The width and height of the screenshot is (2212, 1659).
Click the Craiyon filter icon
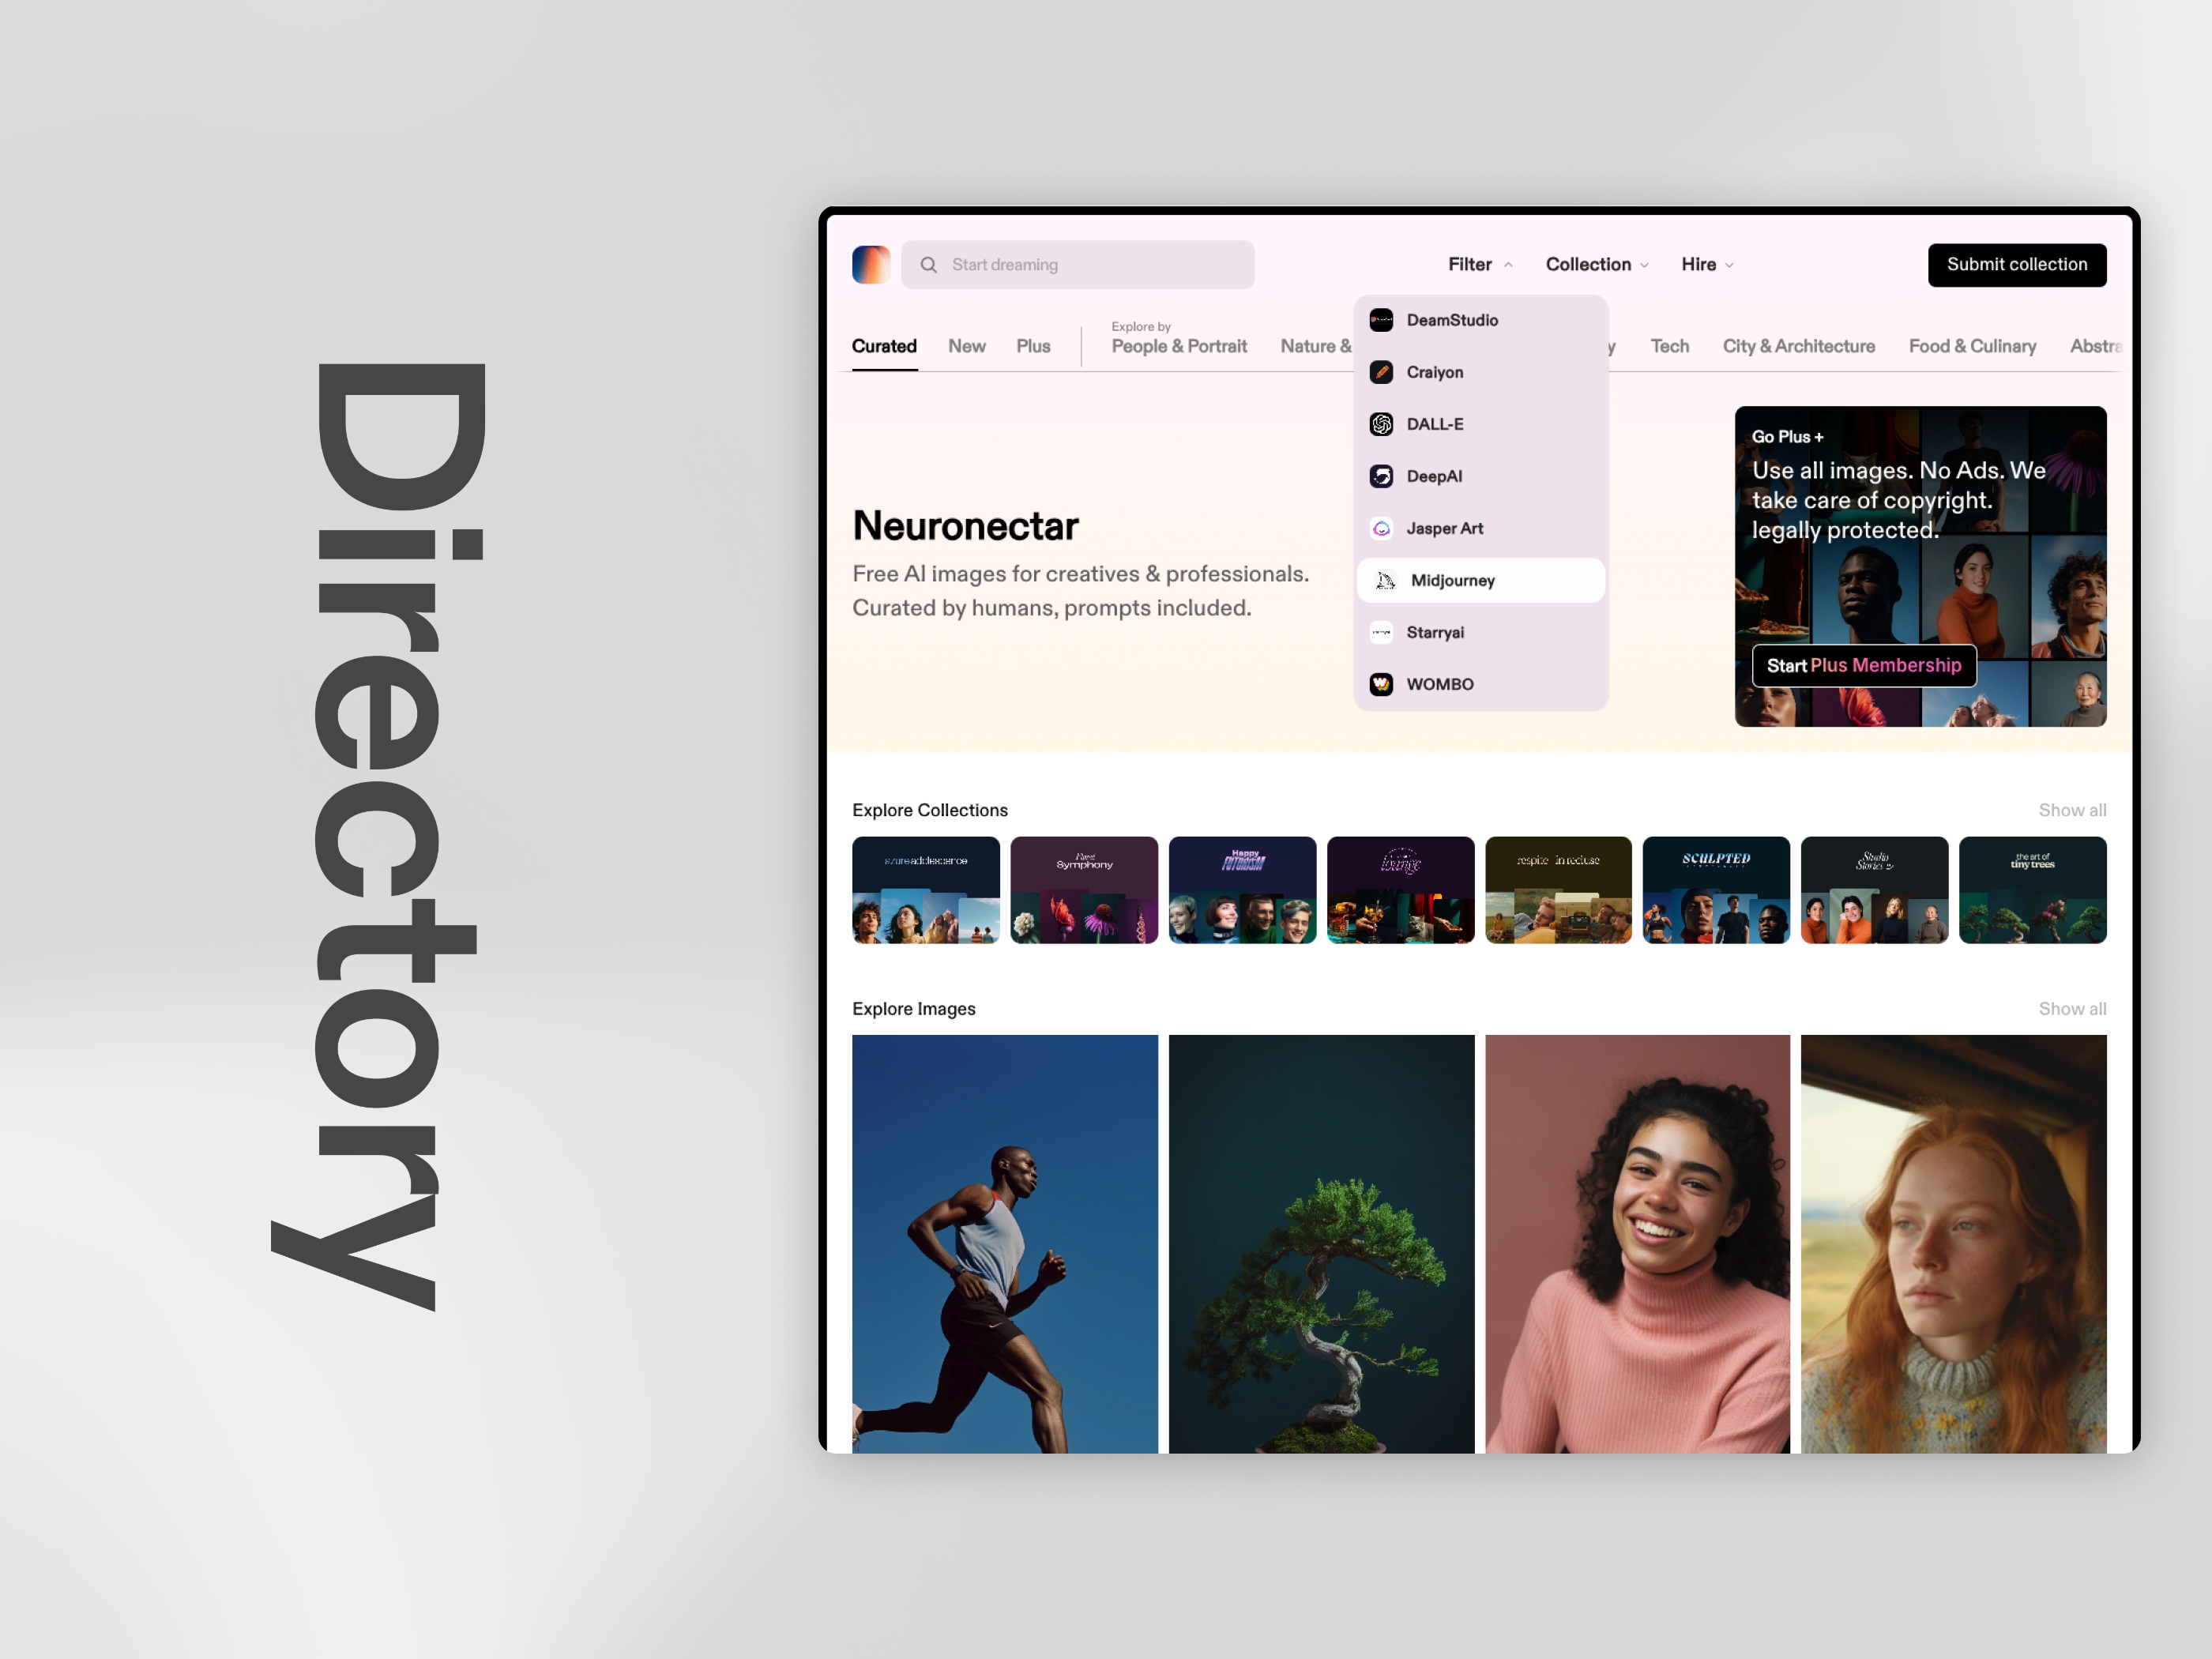[1383, 371]
